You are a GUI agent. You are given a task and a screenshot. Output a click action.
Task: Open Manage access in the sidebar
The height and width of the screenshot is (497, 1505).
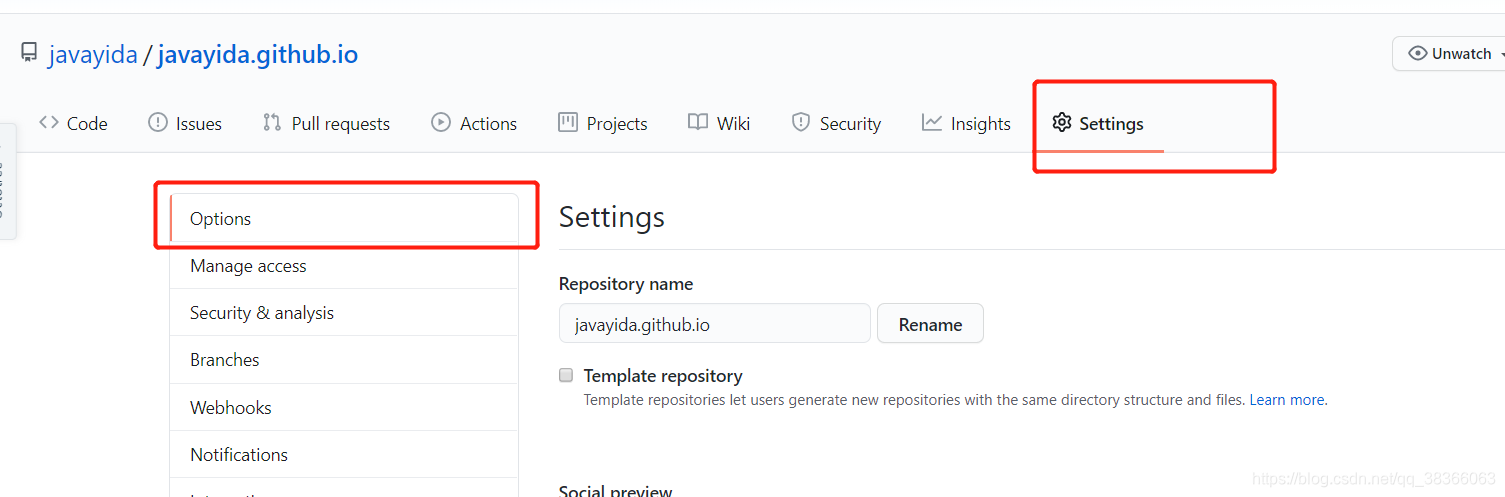[x=344, y=266]
